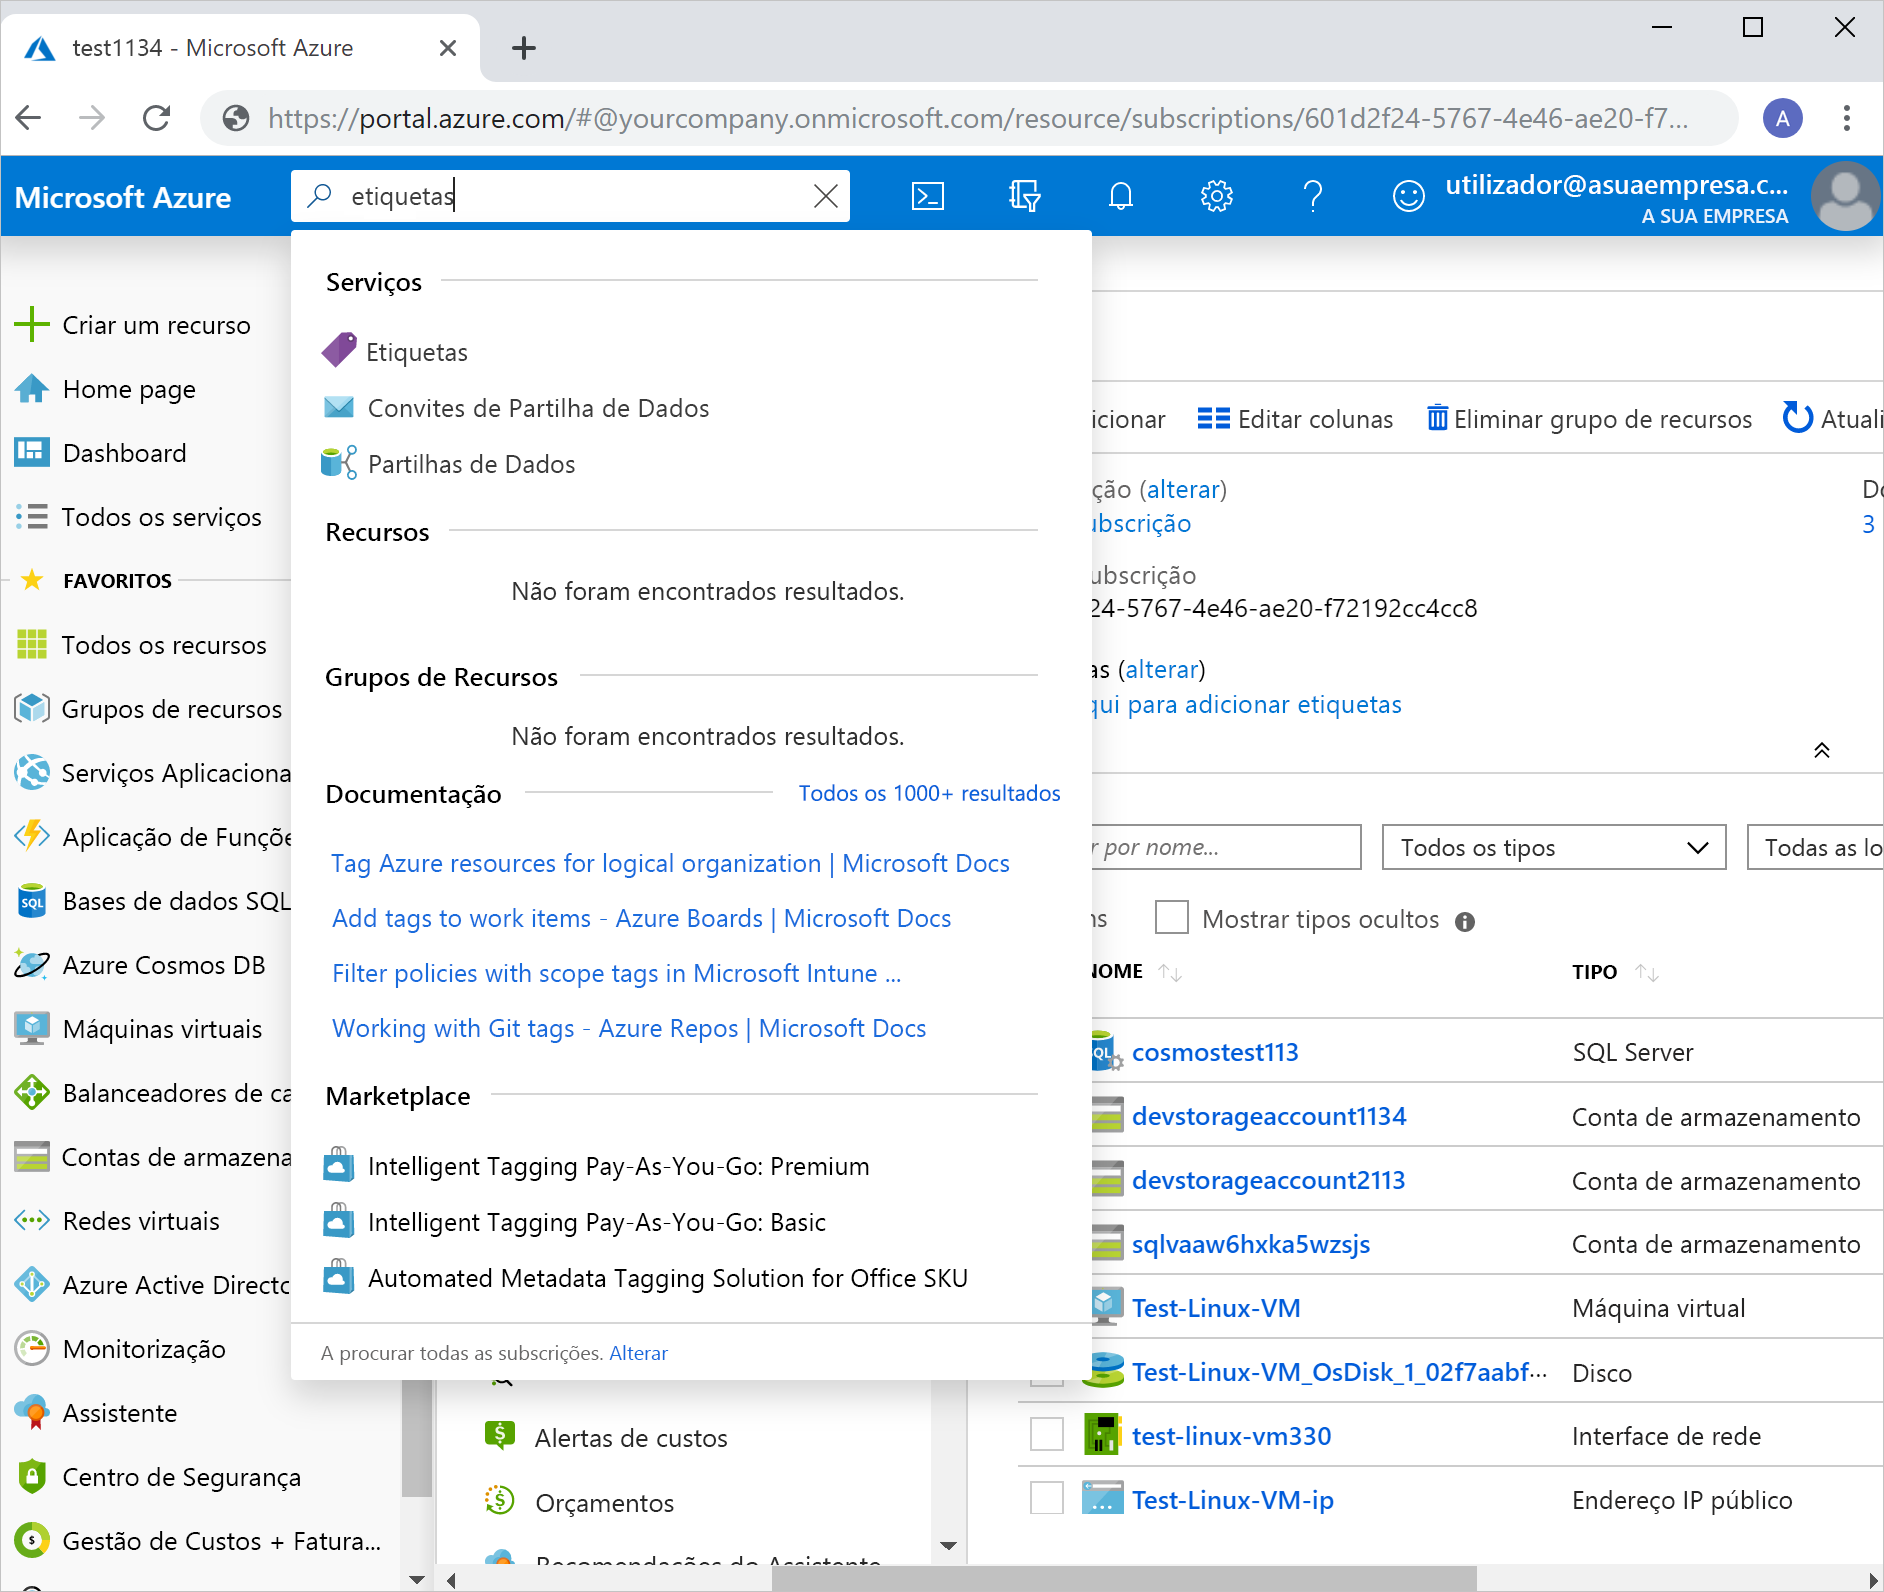Image resolution: width=1884 pixels, height=1592 pixels.
Task: Click horizontal scrollbar at page bottom
Action: point(1124,1579)
